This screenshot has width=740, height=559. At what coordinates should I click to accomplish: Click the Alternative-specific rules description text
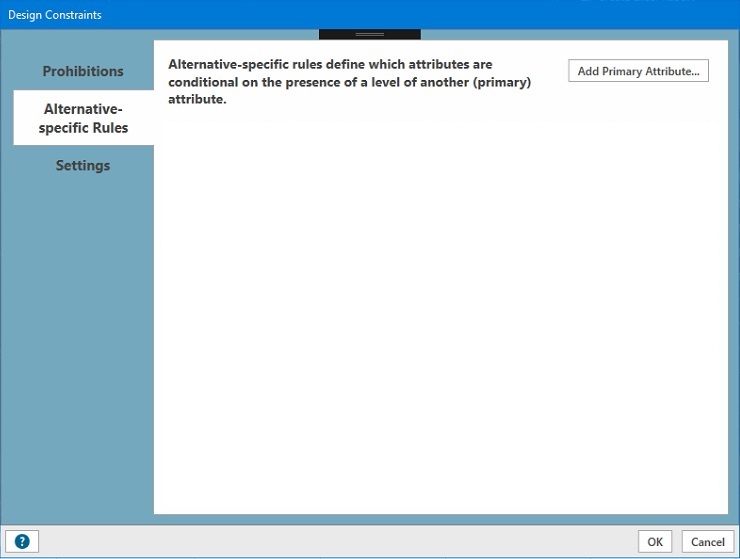coord(349,82)
